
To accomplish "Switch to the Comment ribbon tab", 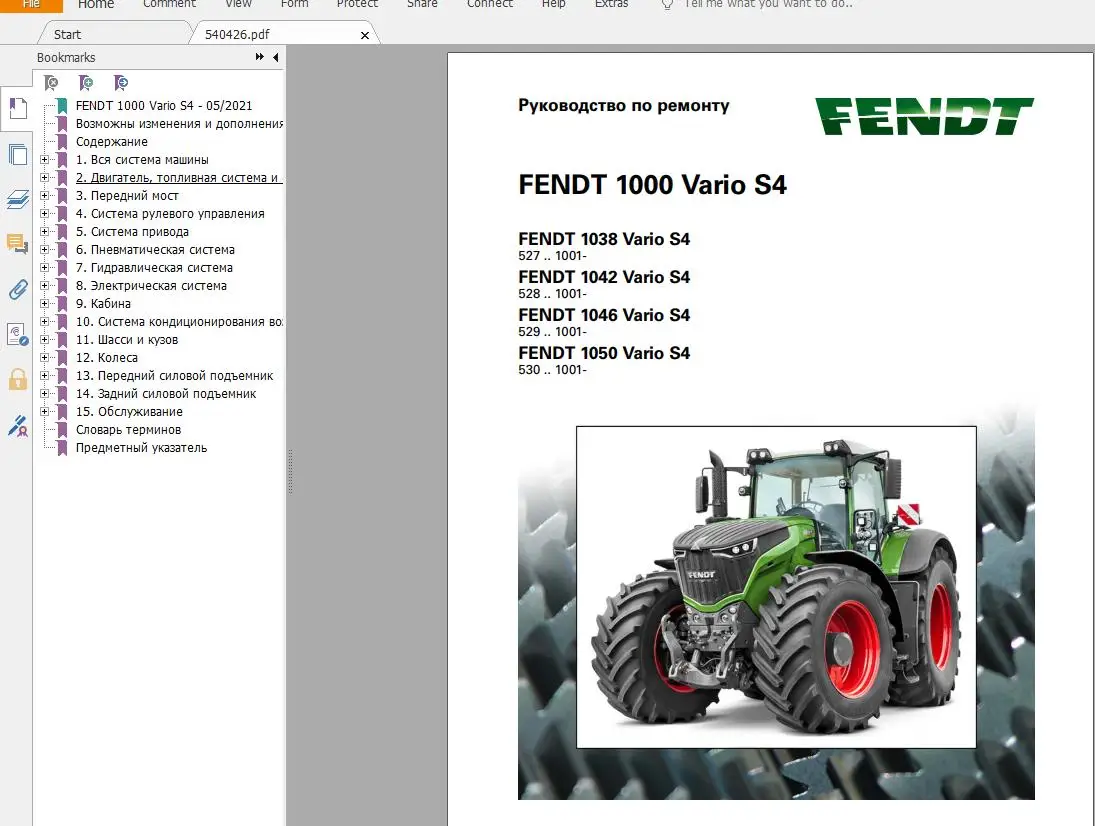I will click(x=169, y=5).
